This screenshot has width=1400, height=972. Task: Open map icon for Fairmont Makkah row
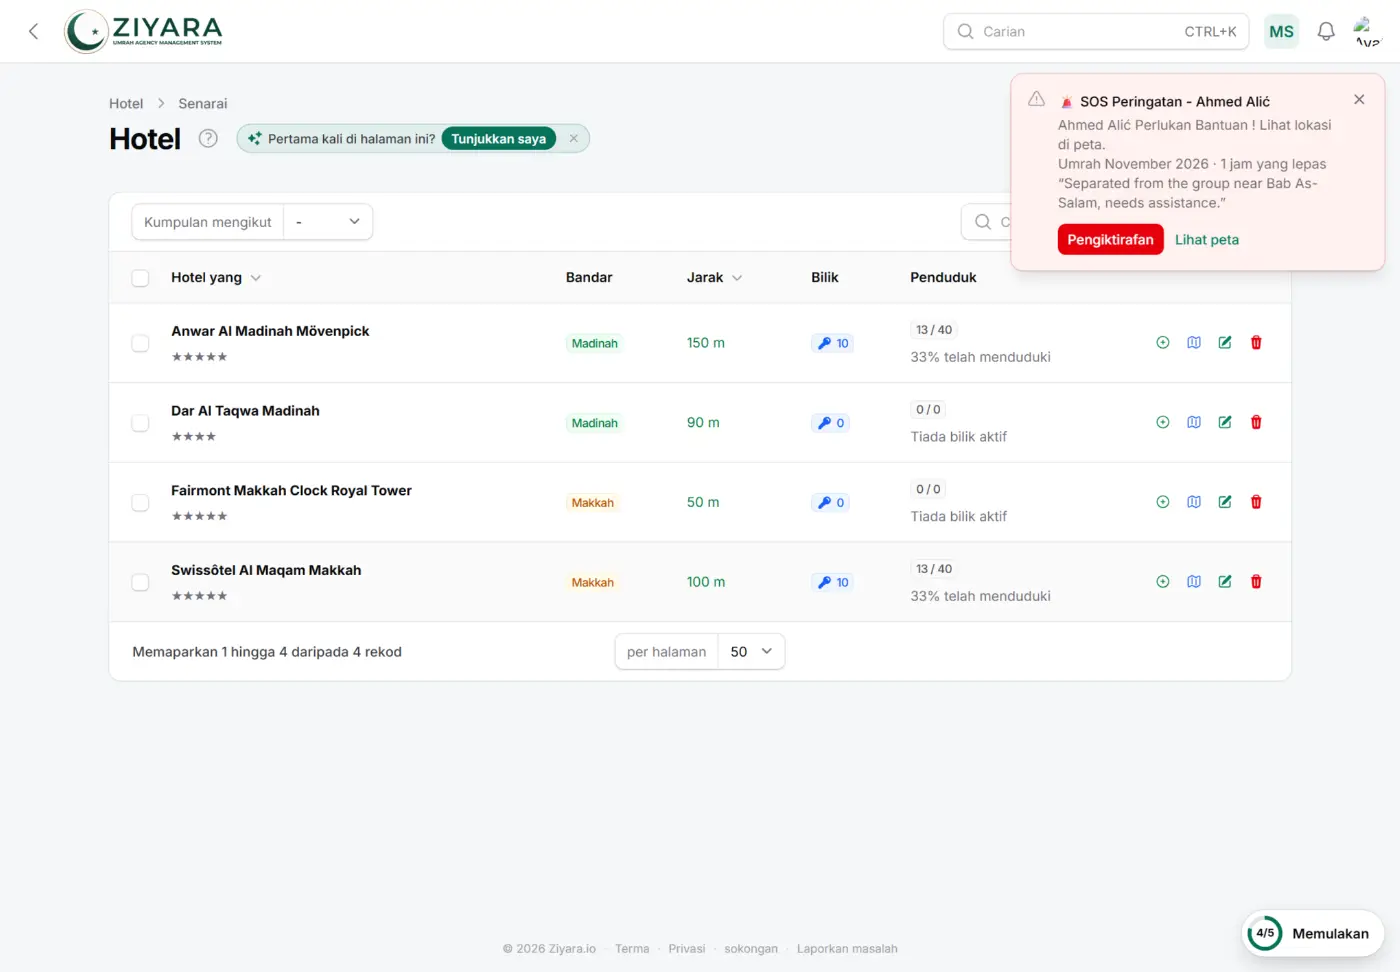click(x=1194, y=502)
